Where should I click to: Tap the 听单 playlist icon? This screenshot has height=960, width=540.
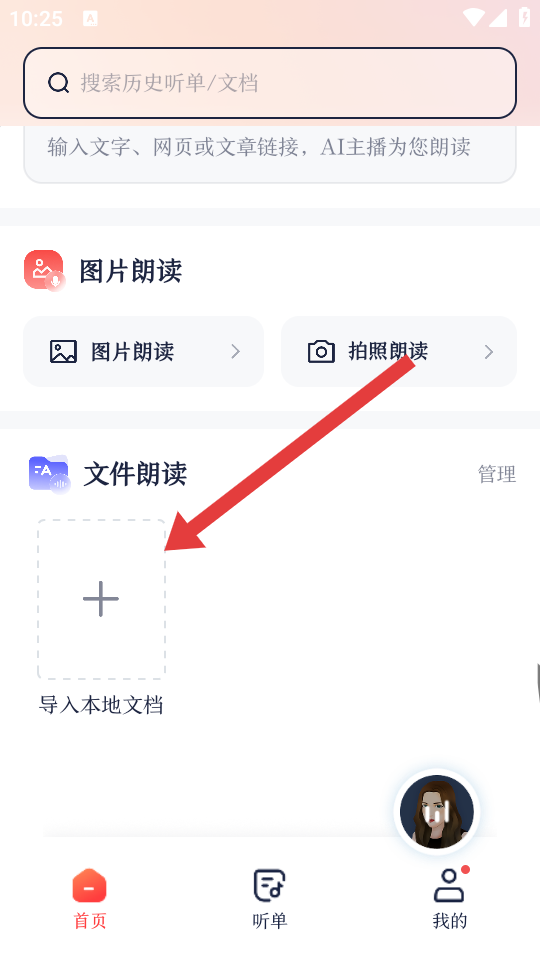(269, 885)
